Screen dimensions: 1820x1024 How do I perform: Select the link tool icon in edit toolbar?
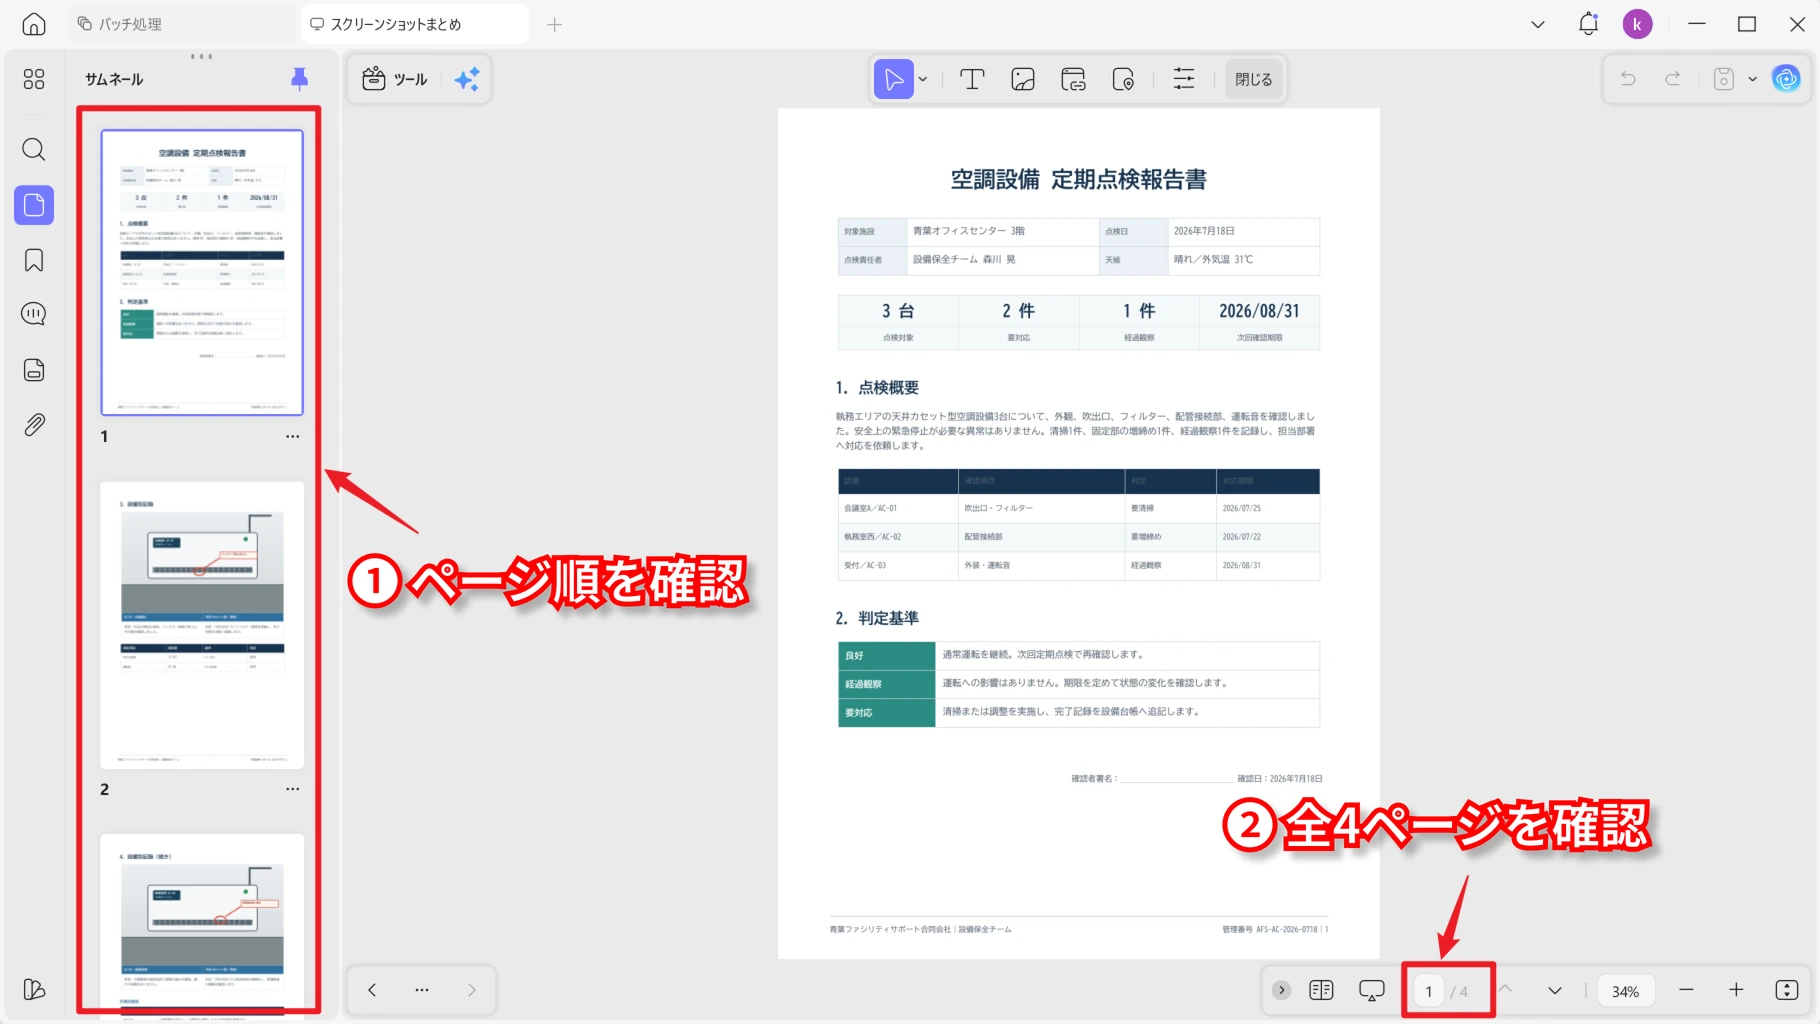point(1073,79)
